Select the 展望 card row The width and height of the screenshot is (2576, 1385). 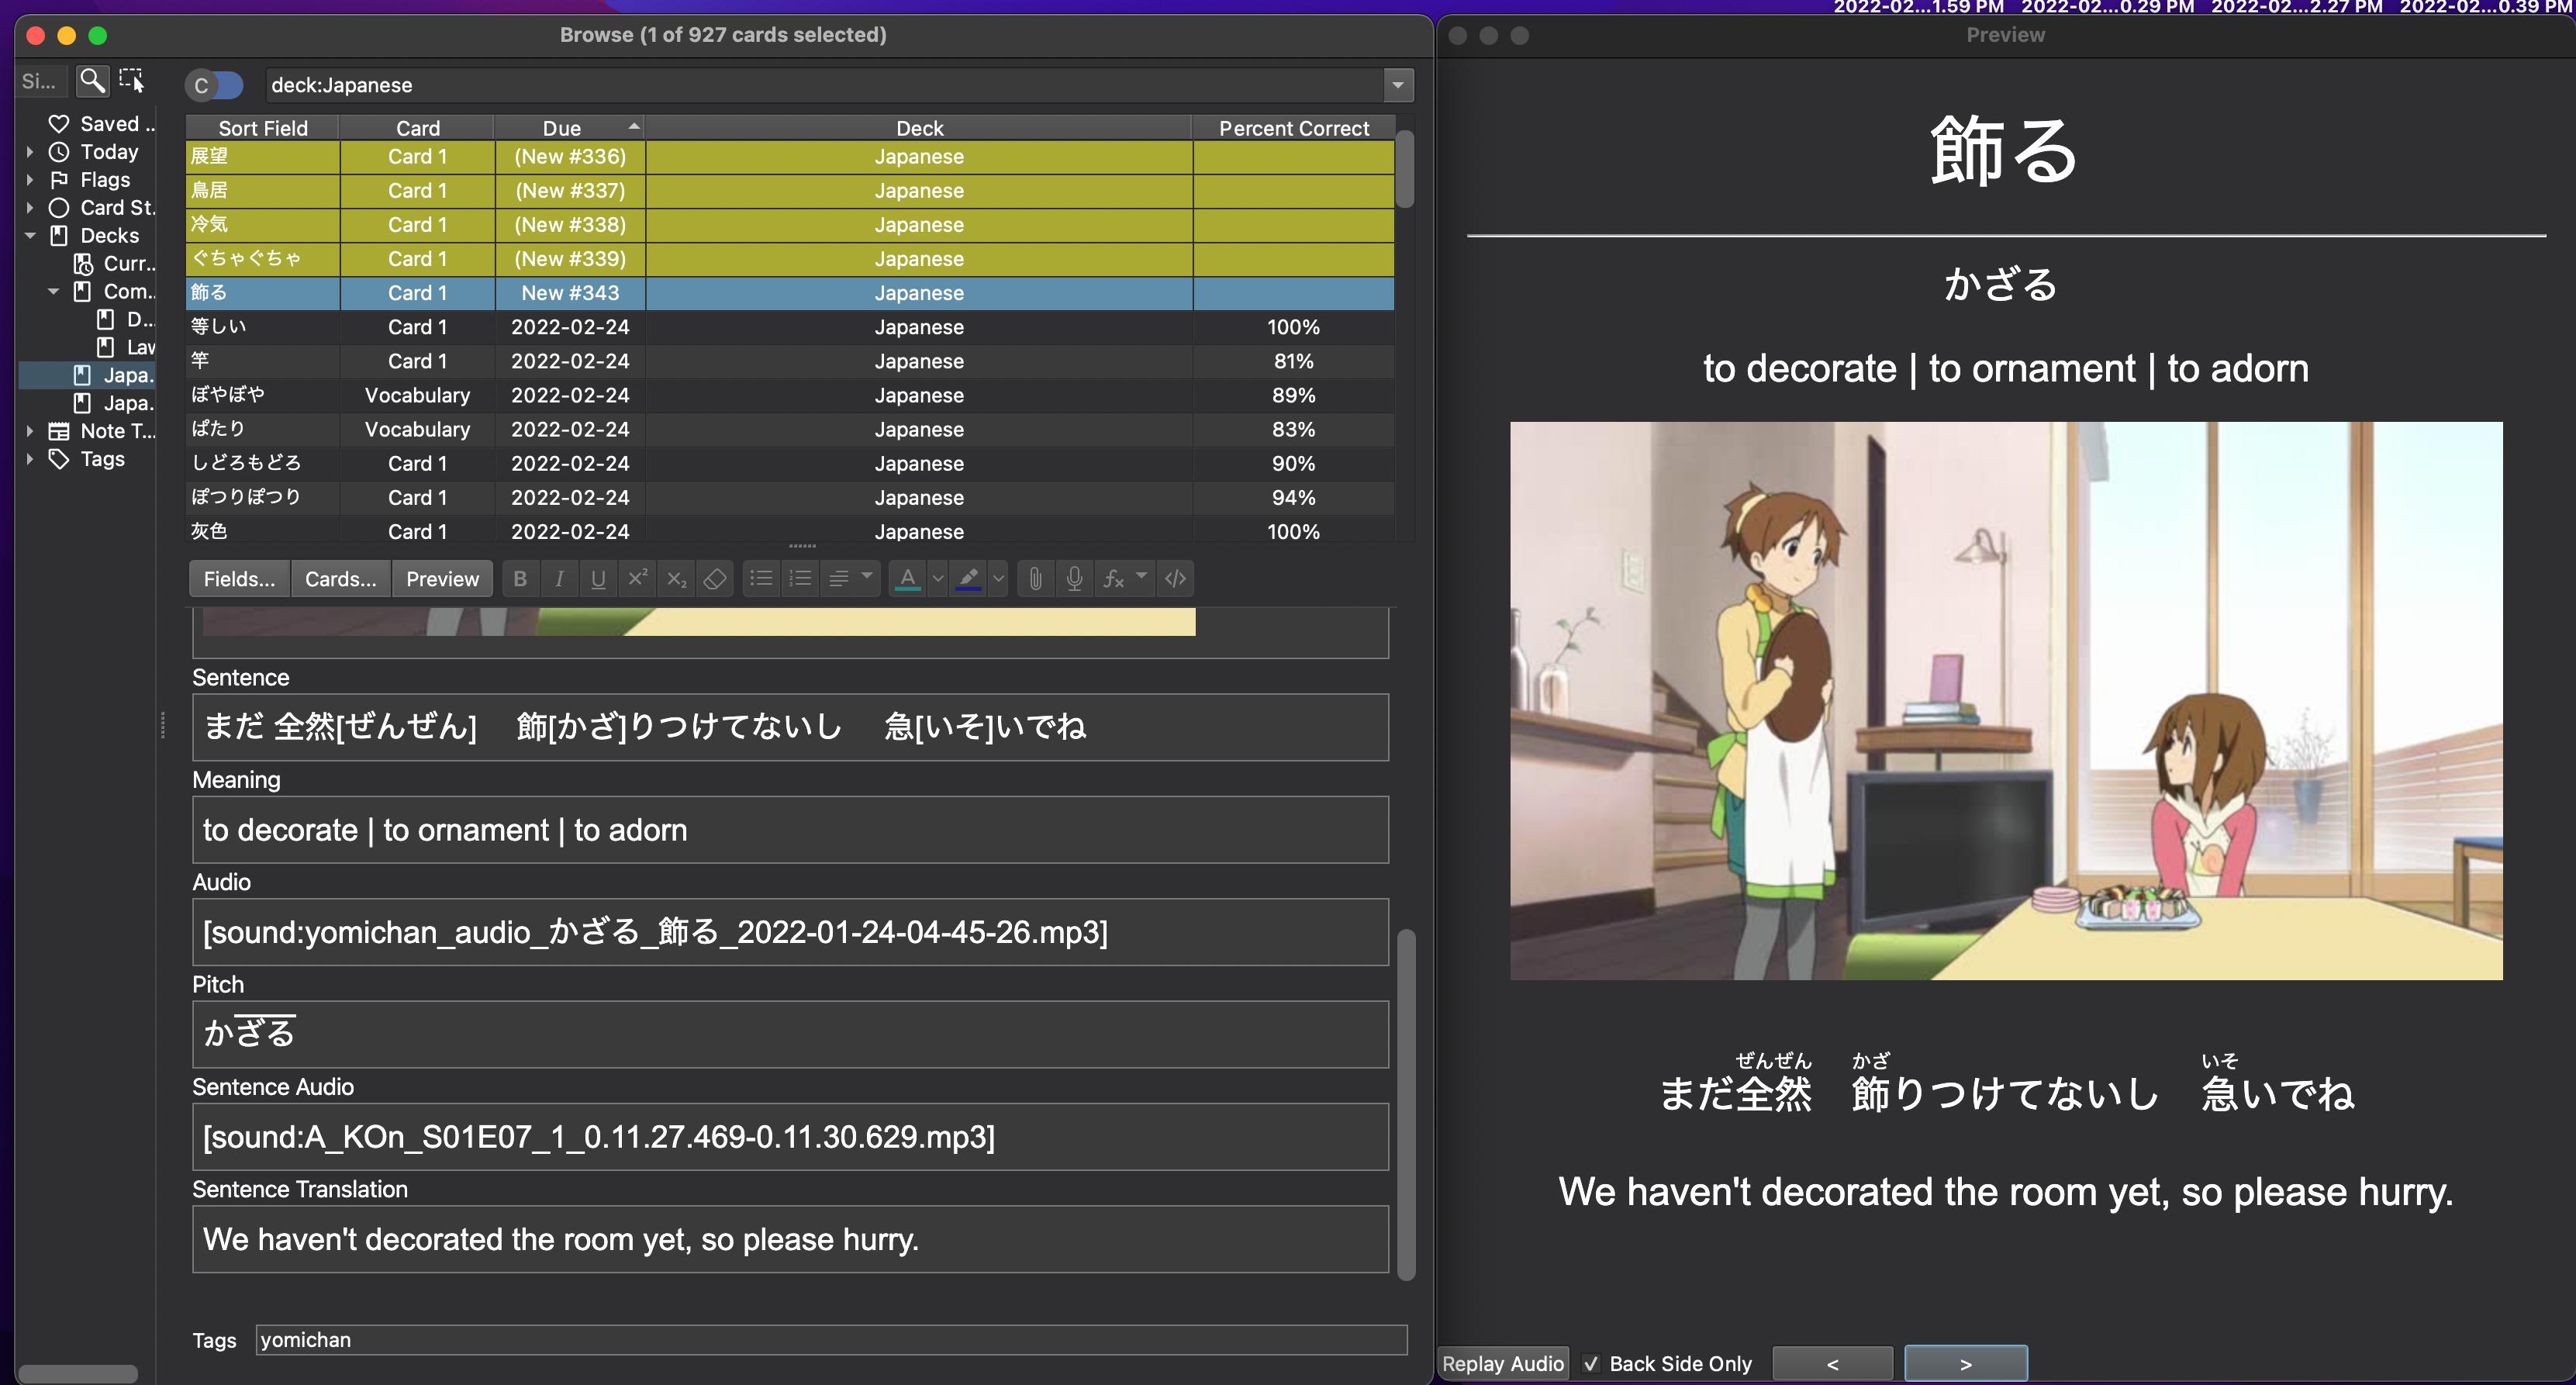pos(790,157)
